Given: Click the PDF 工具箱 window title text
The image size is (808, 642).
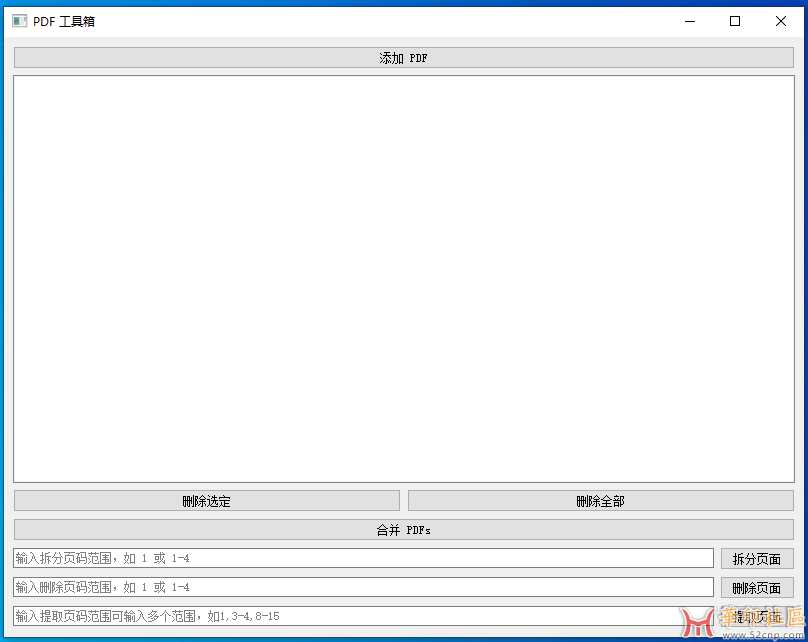Looking at the screenshot, I should point(64,21).
